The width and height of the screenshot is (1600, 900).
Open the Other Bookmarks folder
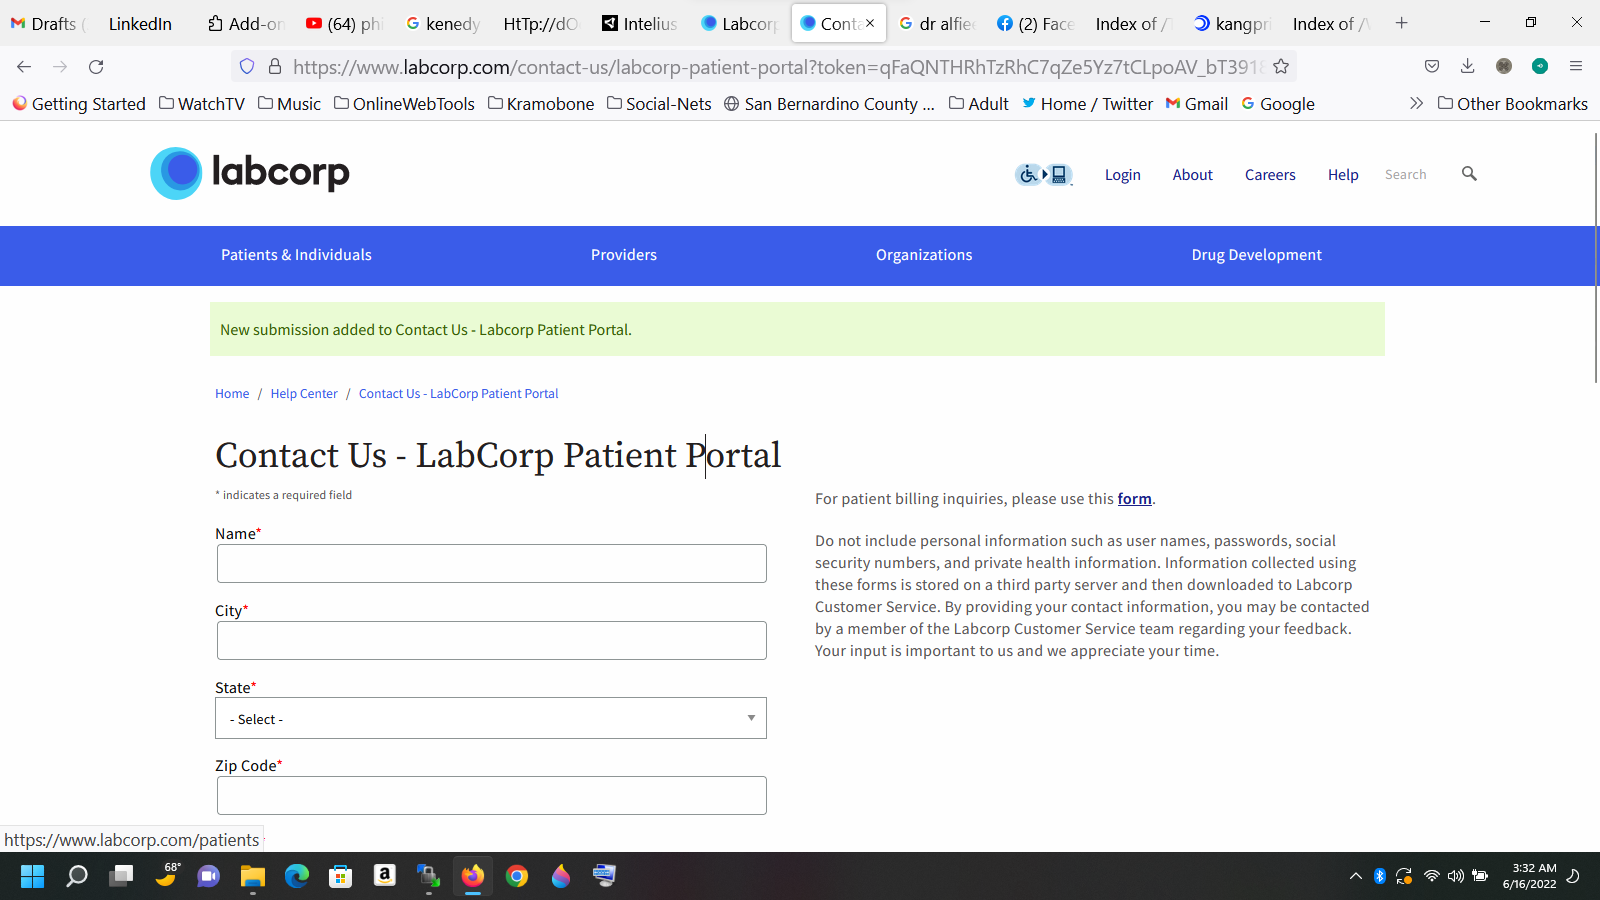coord(1513,103)
